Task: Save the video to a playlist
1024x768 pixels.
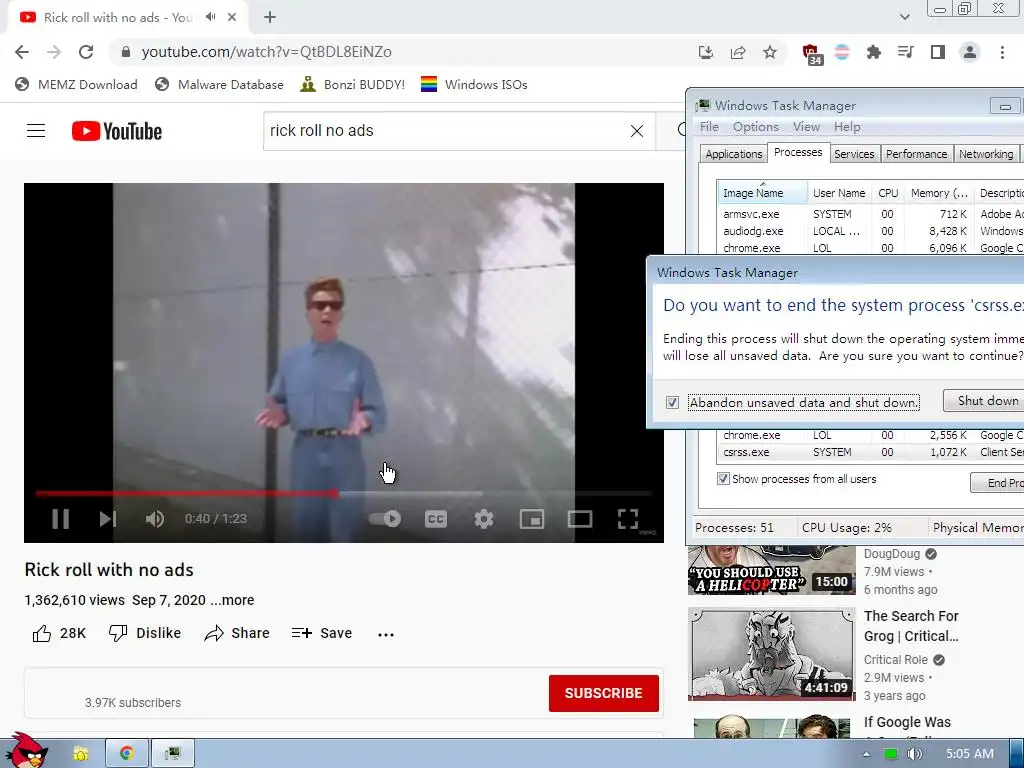Action: (321, 633)
